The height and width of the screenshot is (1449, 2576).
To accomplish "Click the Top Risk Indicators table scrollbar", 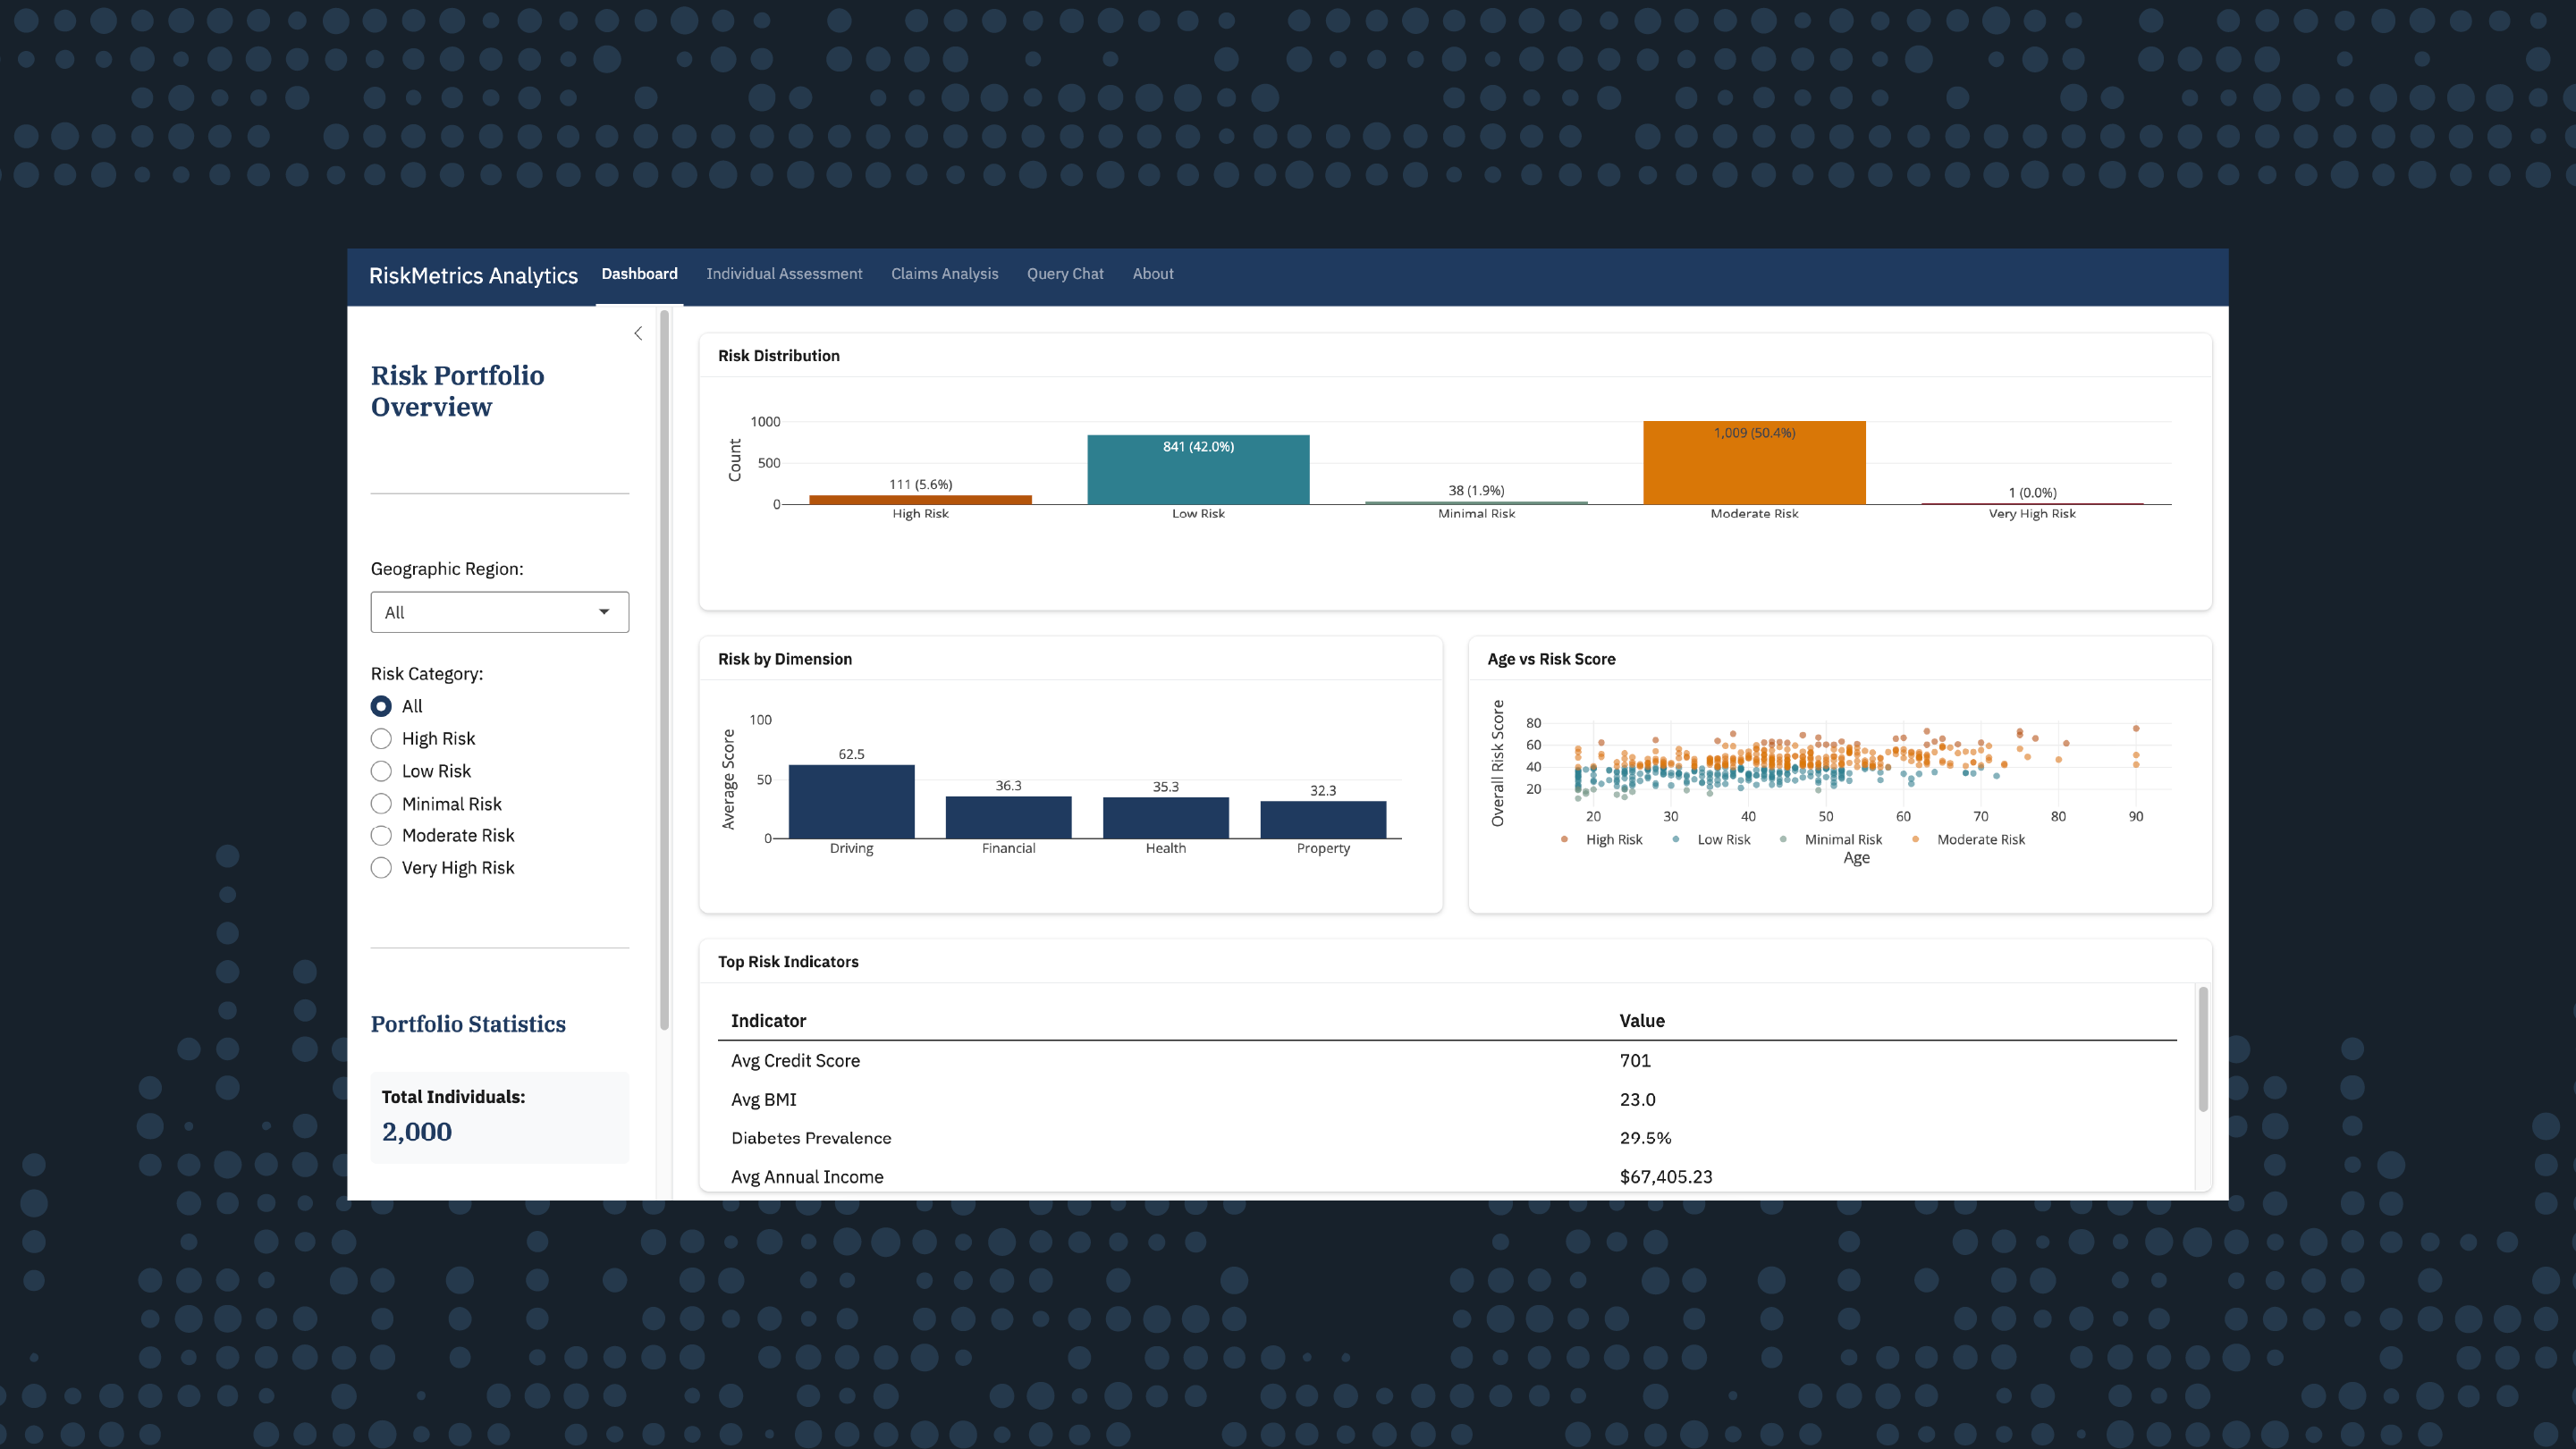I will [2202, 1048].
